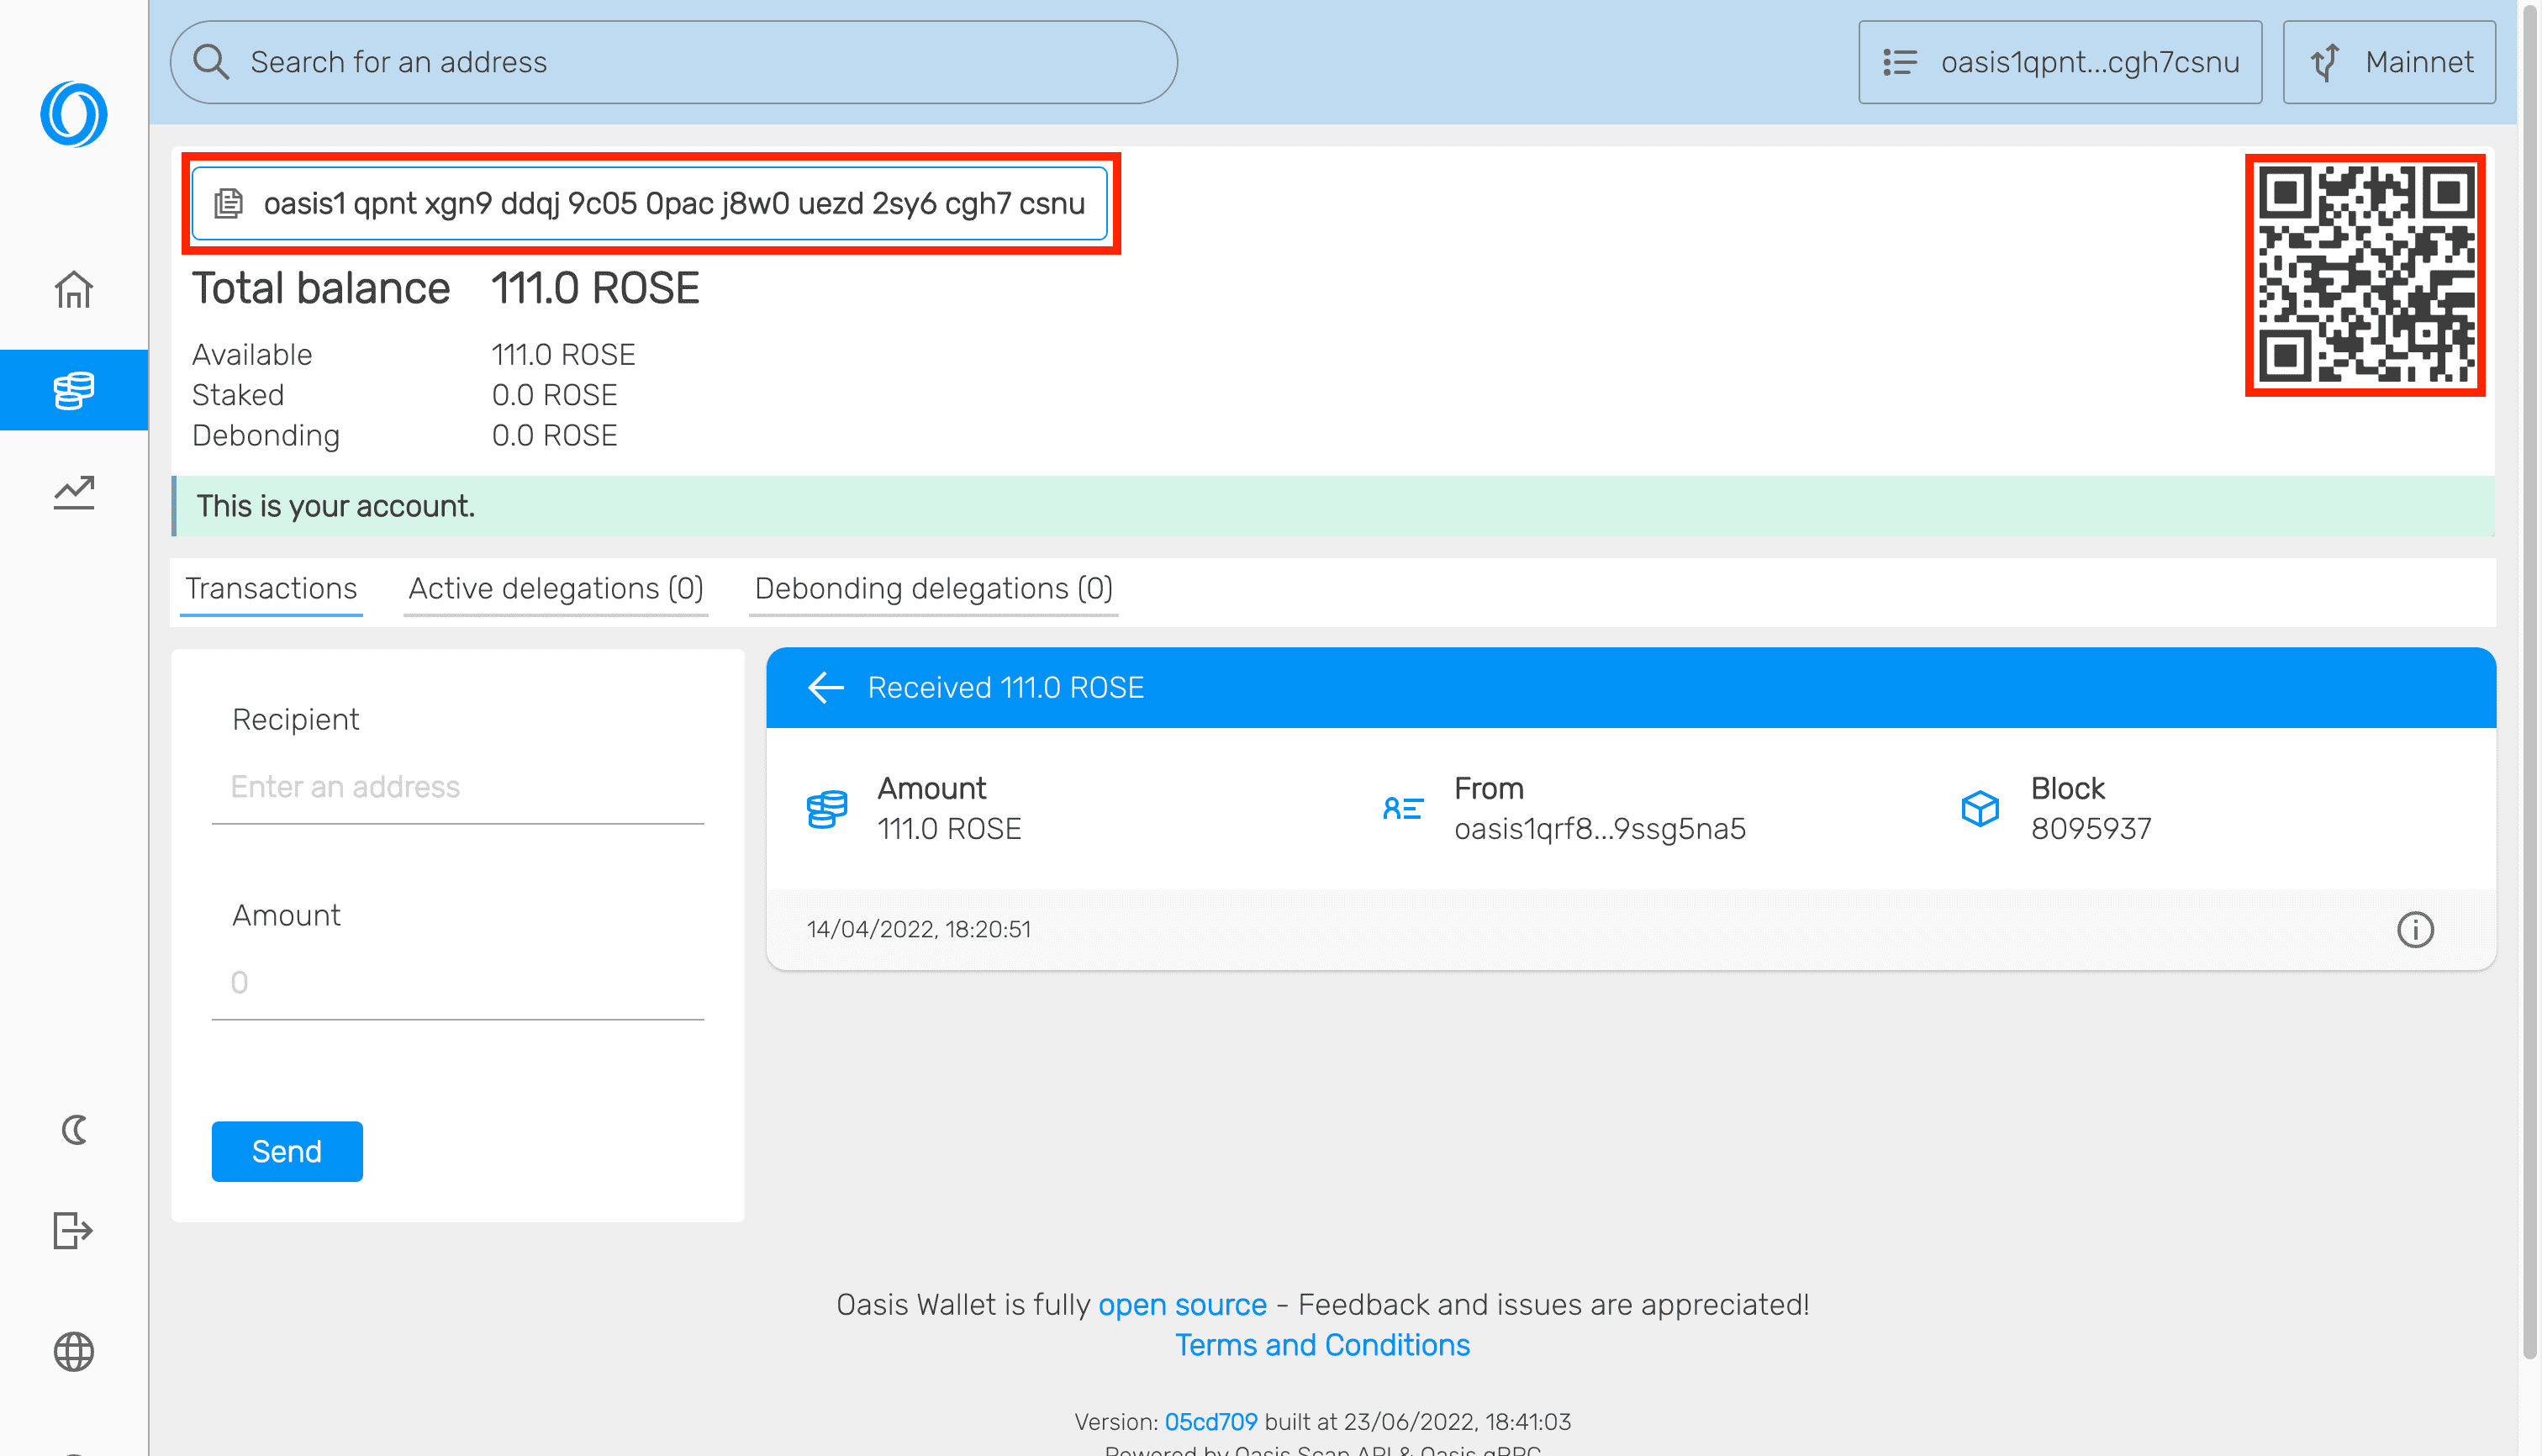Click the analytics/chart sidebar icon
The height and width of the screenshot is (1456, 2542).
tap(73, 491)
